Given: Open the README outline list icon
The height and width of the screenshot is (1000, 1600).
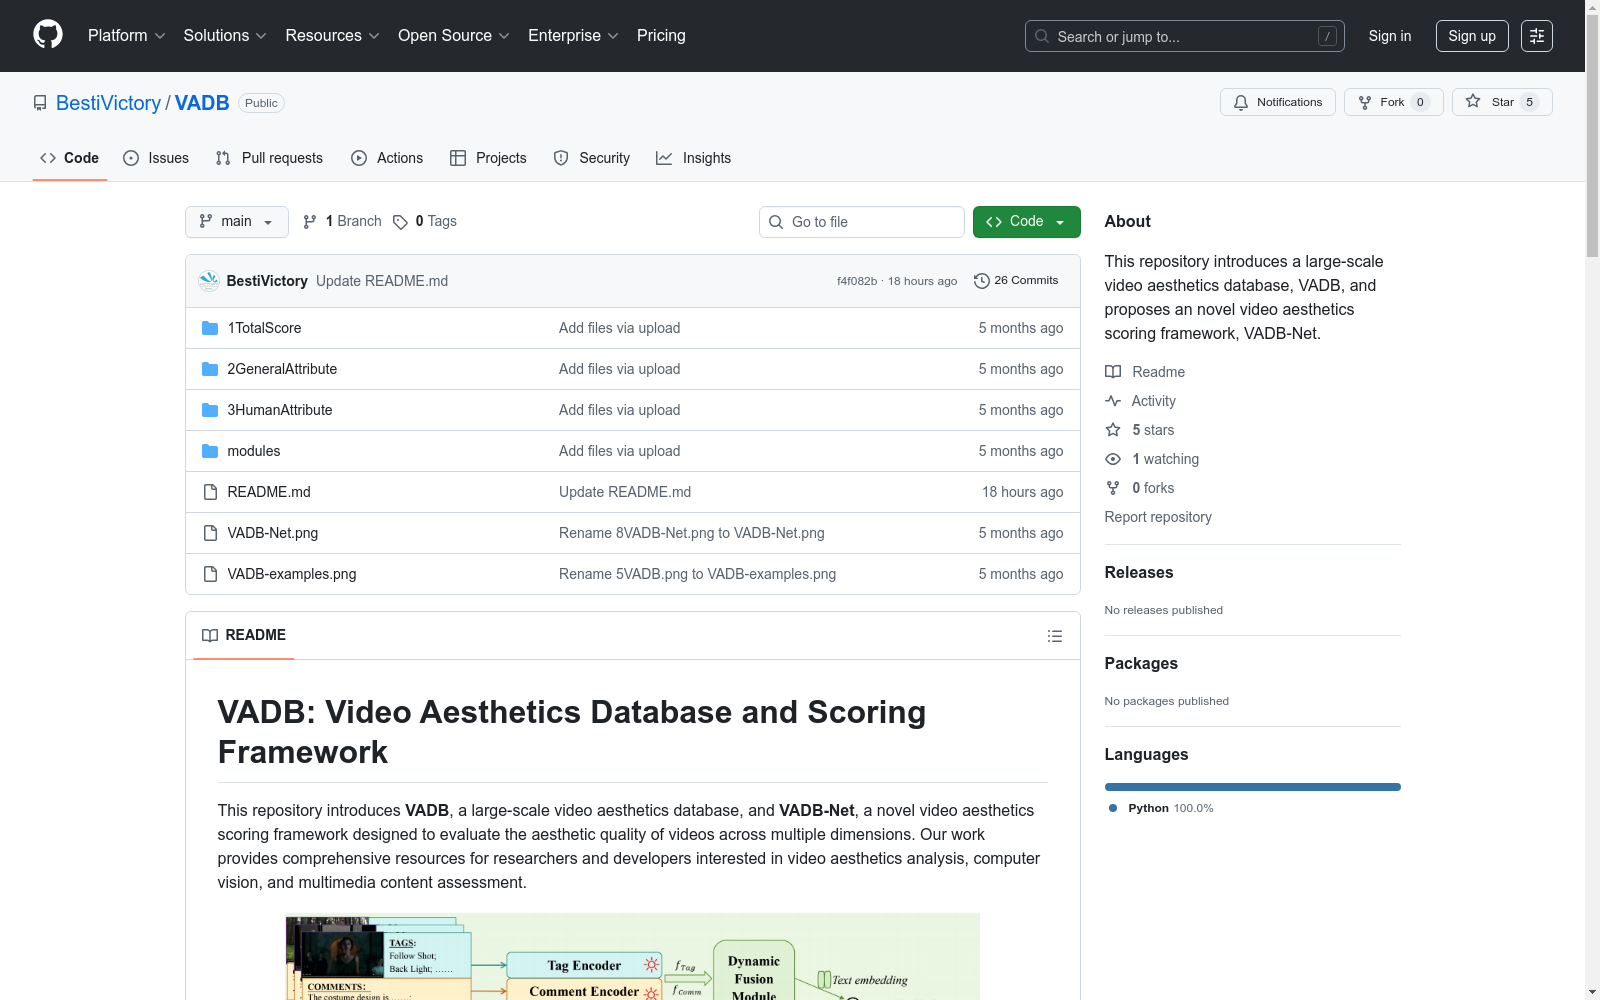Looking at the screenshot, I should (1054, 636).
